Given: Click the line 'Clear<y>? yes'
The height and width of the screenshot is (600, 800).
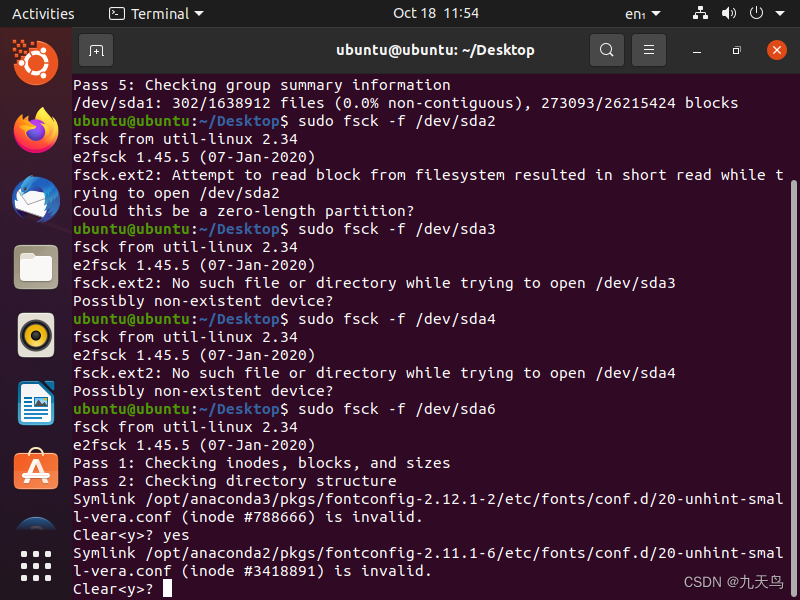Looking at the screenshot, I should tap(131, 535).
